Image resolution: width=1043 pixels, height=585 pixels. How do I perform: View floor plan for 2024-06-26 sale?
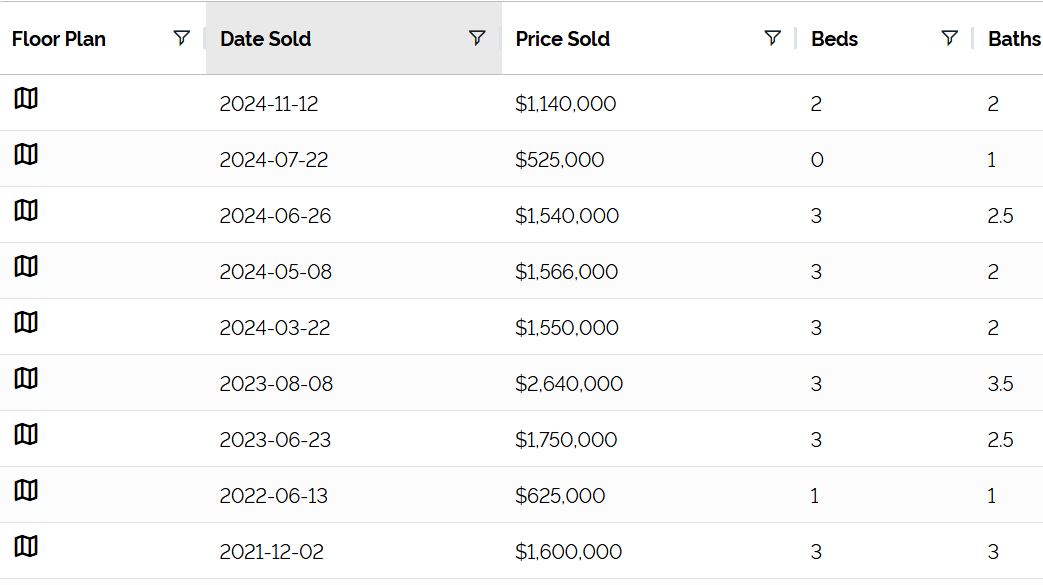26,210
